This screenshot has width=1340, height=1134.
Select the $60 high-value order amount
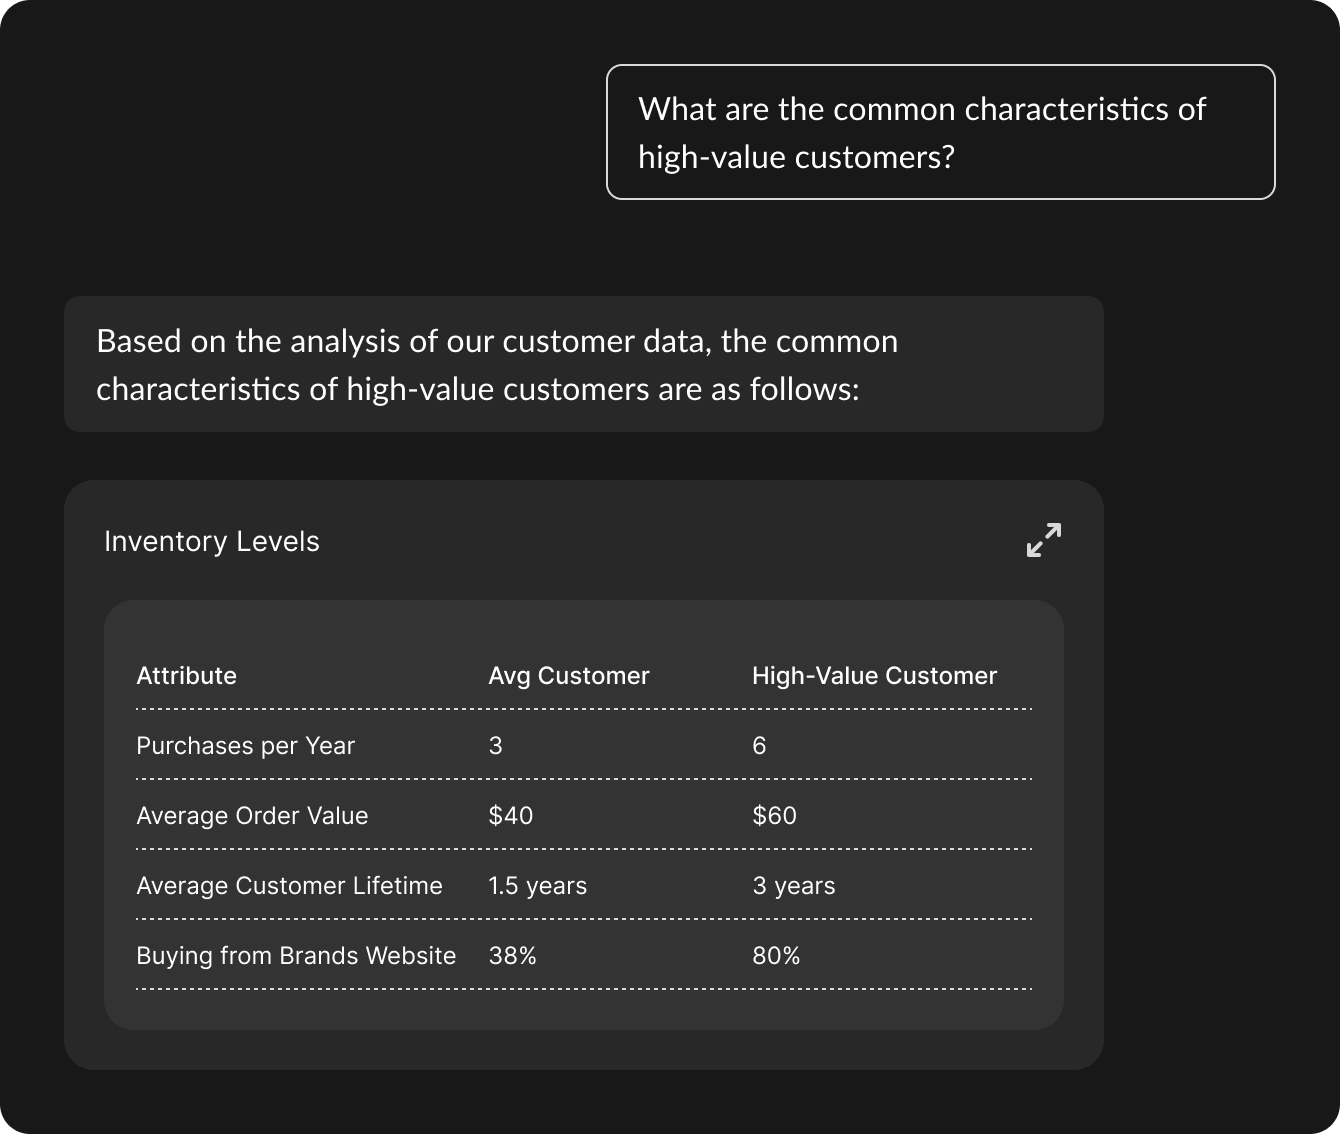tap(774, 815)
